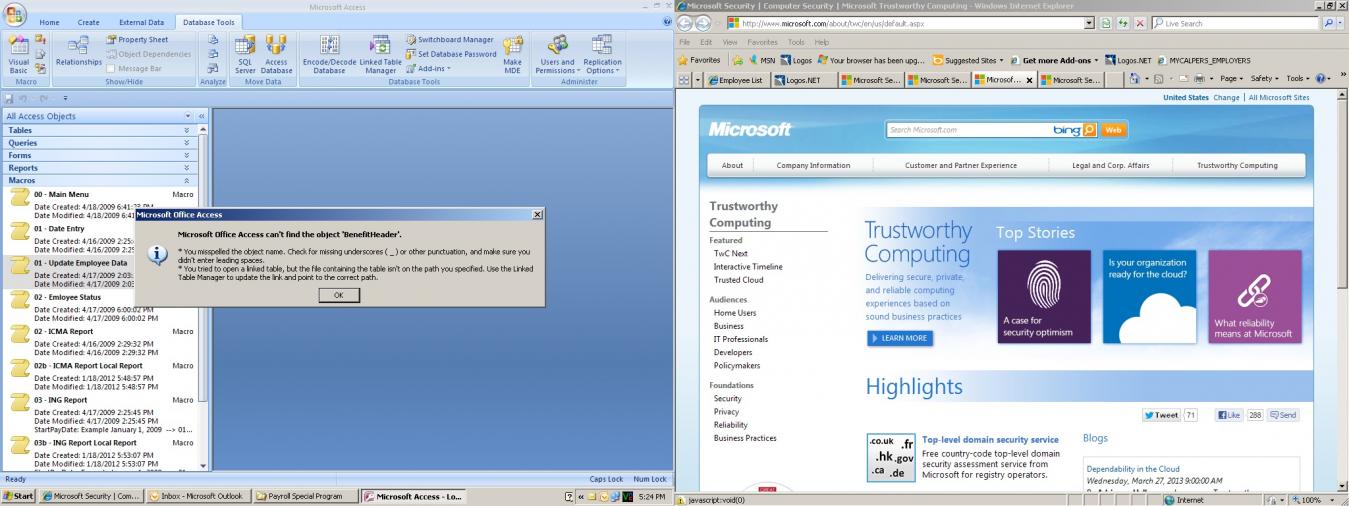The width and height of the screenshot is (1349, 506).
Task: Open the Favorites menu in the IE menu bar
Action: (762, 42)
